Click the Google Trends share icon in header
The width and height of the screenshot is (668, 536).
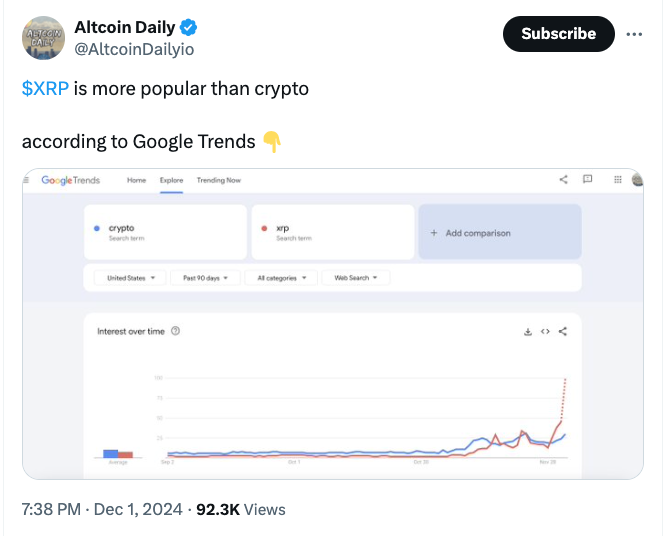pyautogui.click(x=563, y=180)
